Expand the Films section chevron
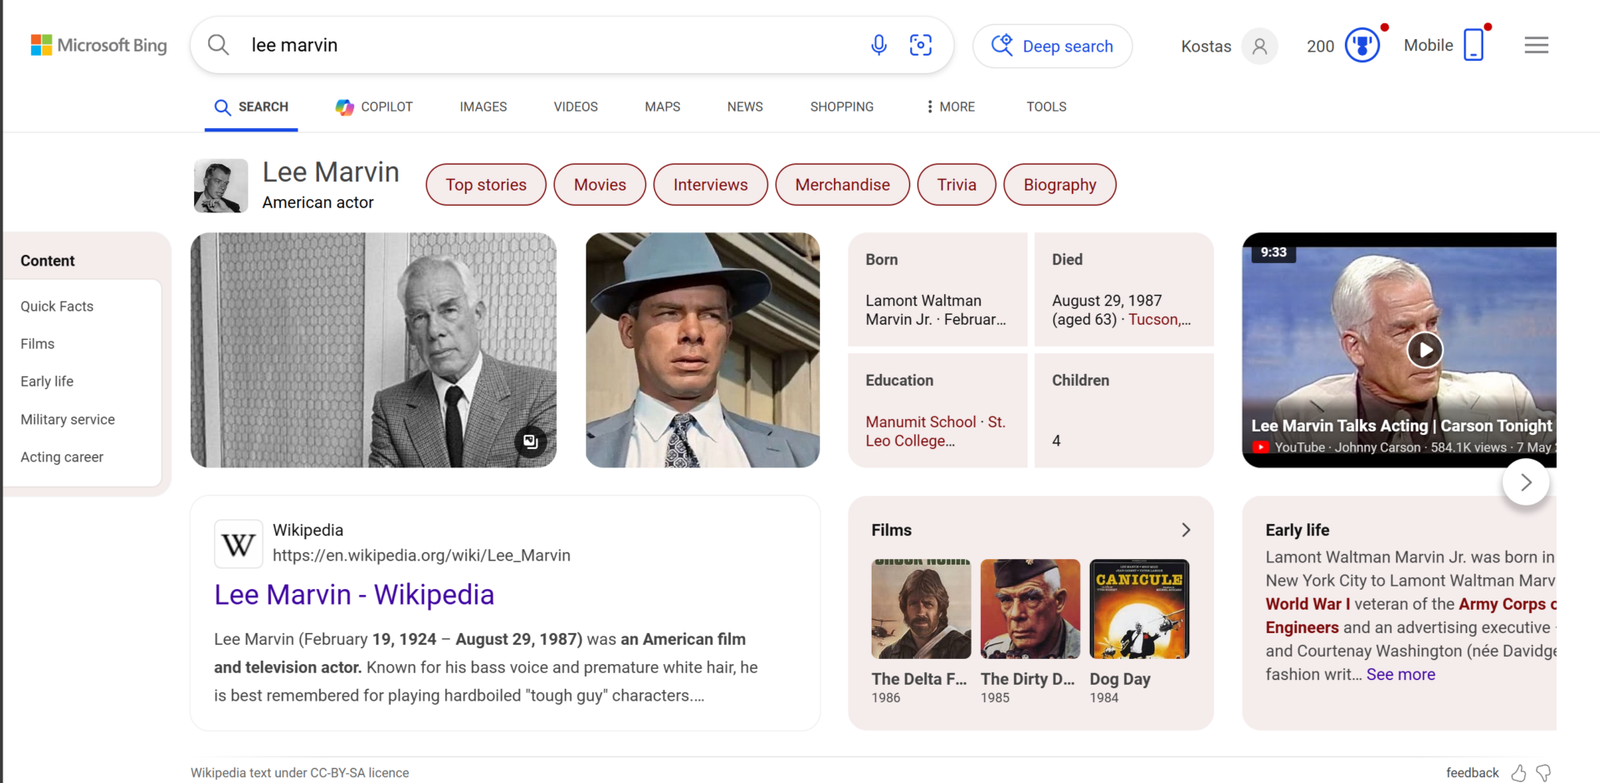Image resolution: width=1600 pixels, height=783 pixels. (x=1185, y=530)
